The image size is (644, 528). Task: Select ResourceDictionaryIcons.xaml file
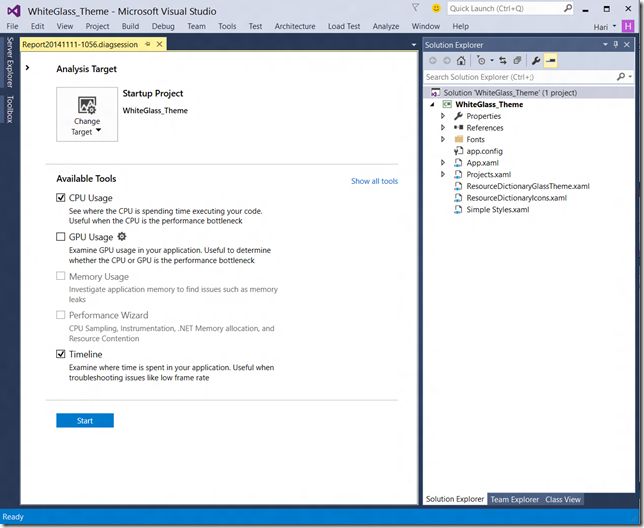pyautogui.click(x=516, y=197)
